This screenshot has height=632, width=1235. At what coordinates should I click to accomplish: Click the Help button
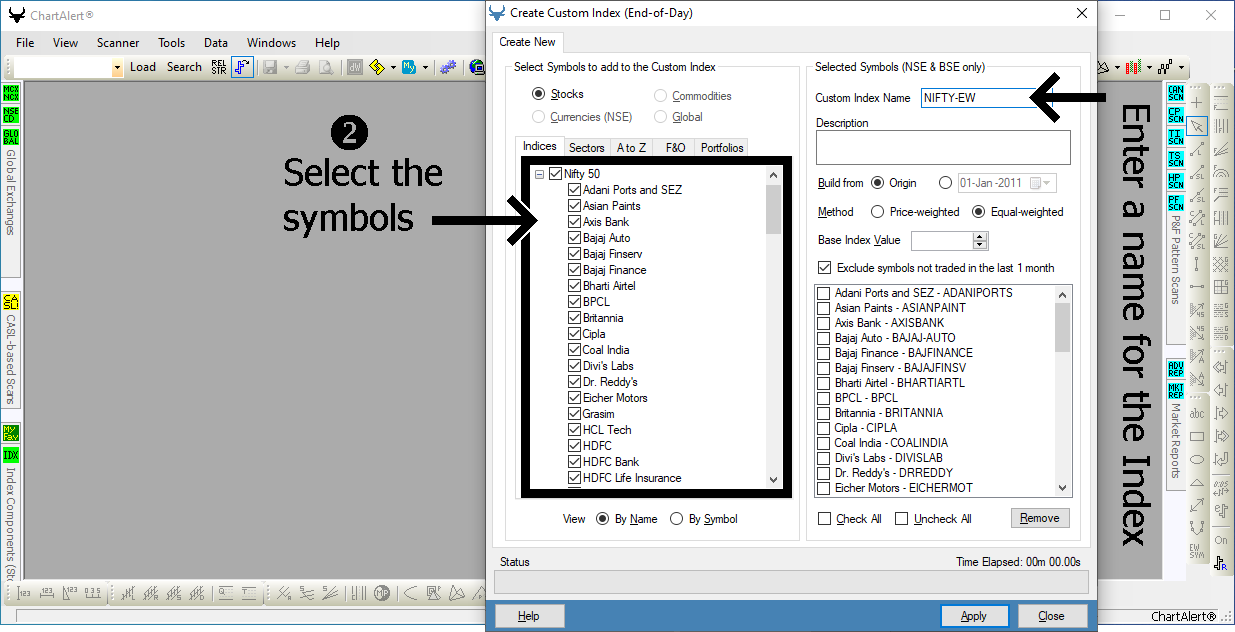point(529,616)
